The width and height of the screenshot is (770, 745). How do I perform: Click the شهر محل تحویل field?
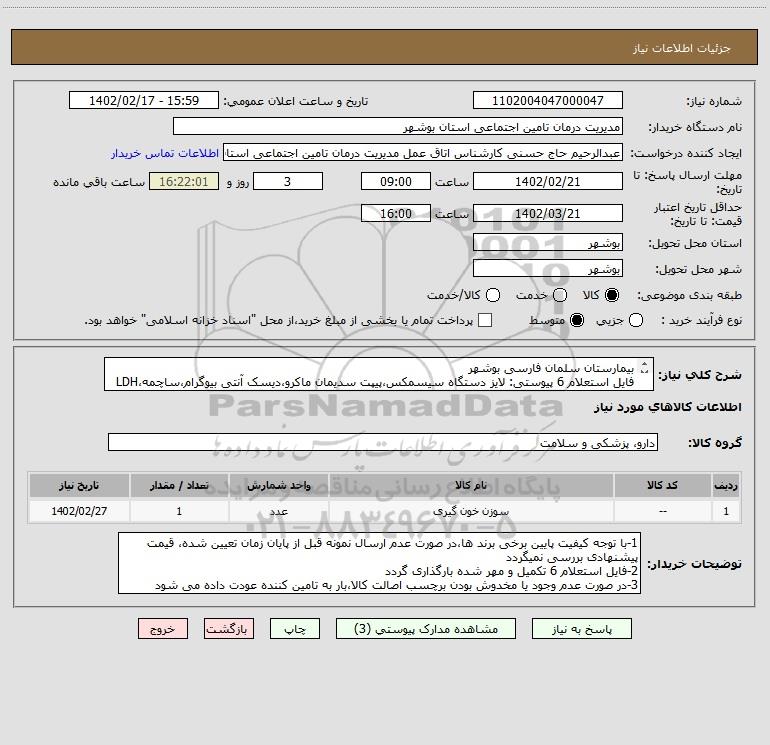(548, 268)
